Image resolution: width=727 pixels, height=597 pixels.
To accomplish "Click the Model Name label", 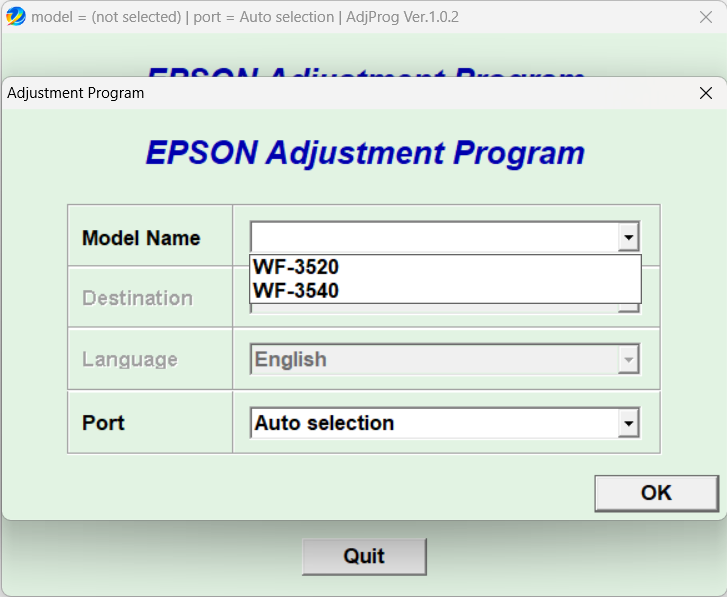I will pyautogui.click(x=141, y=238).
